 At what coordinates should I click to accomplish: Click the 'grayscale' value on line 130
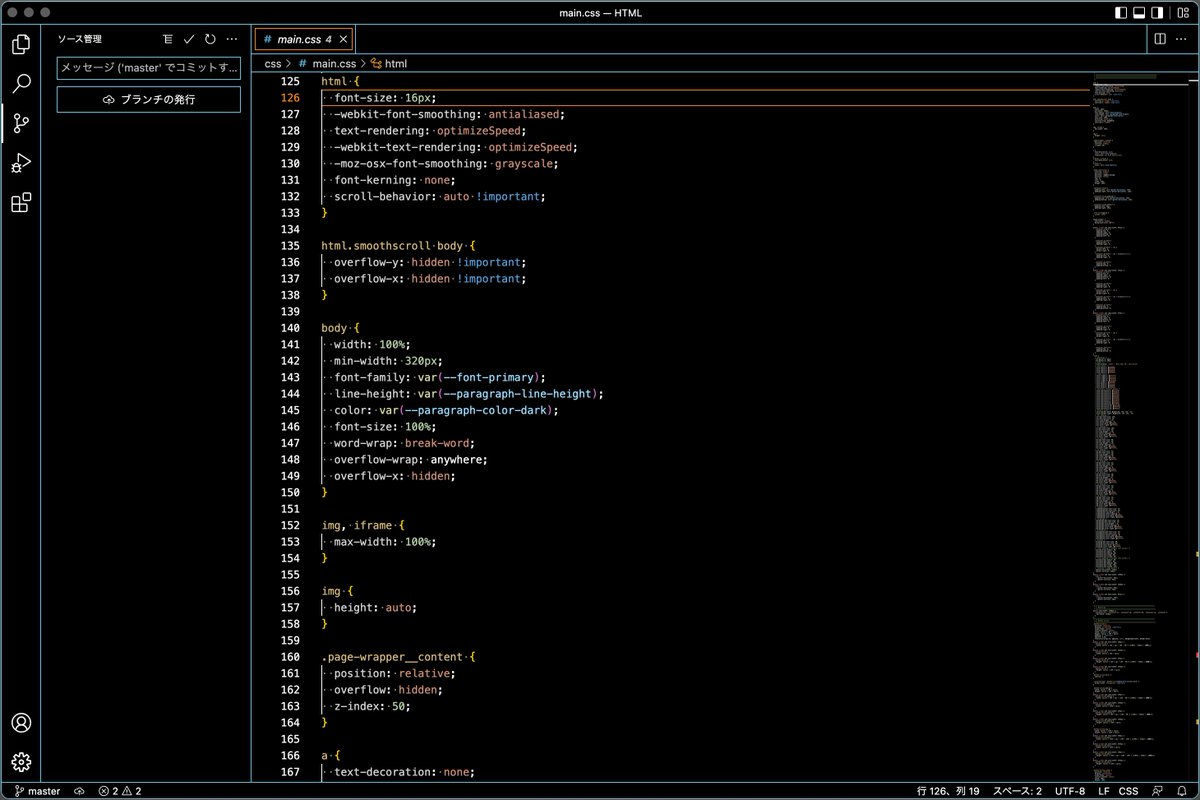pyautogui.click(x=523, y=164)
